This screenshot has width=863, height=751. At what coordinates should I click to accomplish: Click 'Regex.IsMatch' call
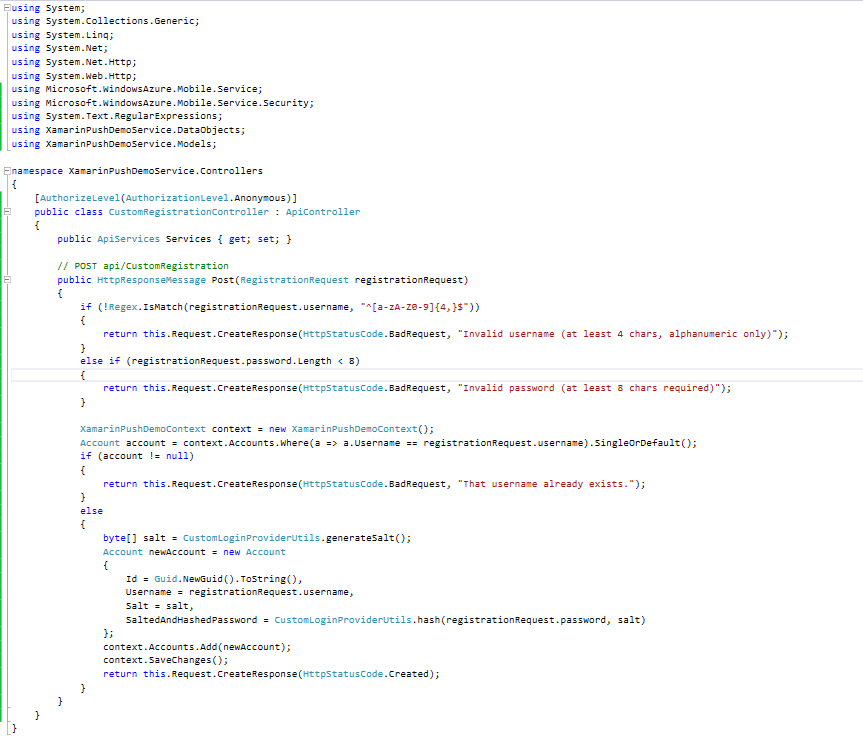tap(145, 307)
